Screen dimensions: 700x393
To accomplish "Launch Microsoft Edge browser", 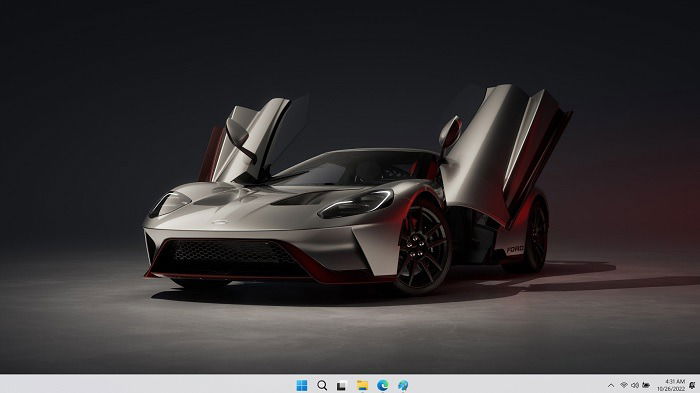I will (383, 385).
